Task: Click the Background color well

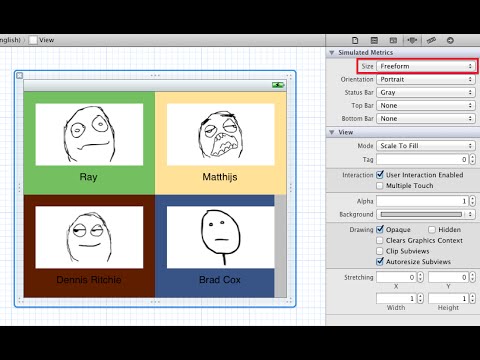Action: 421,214
